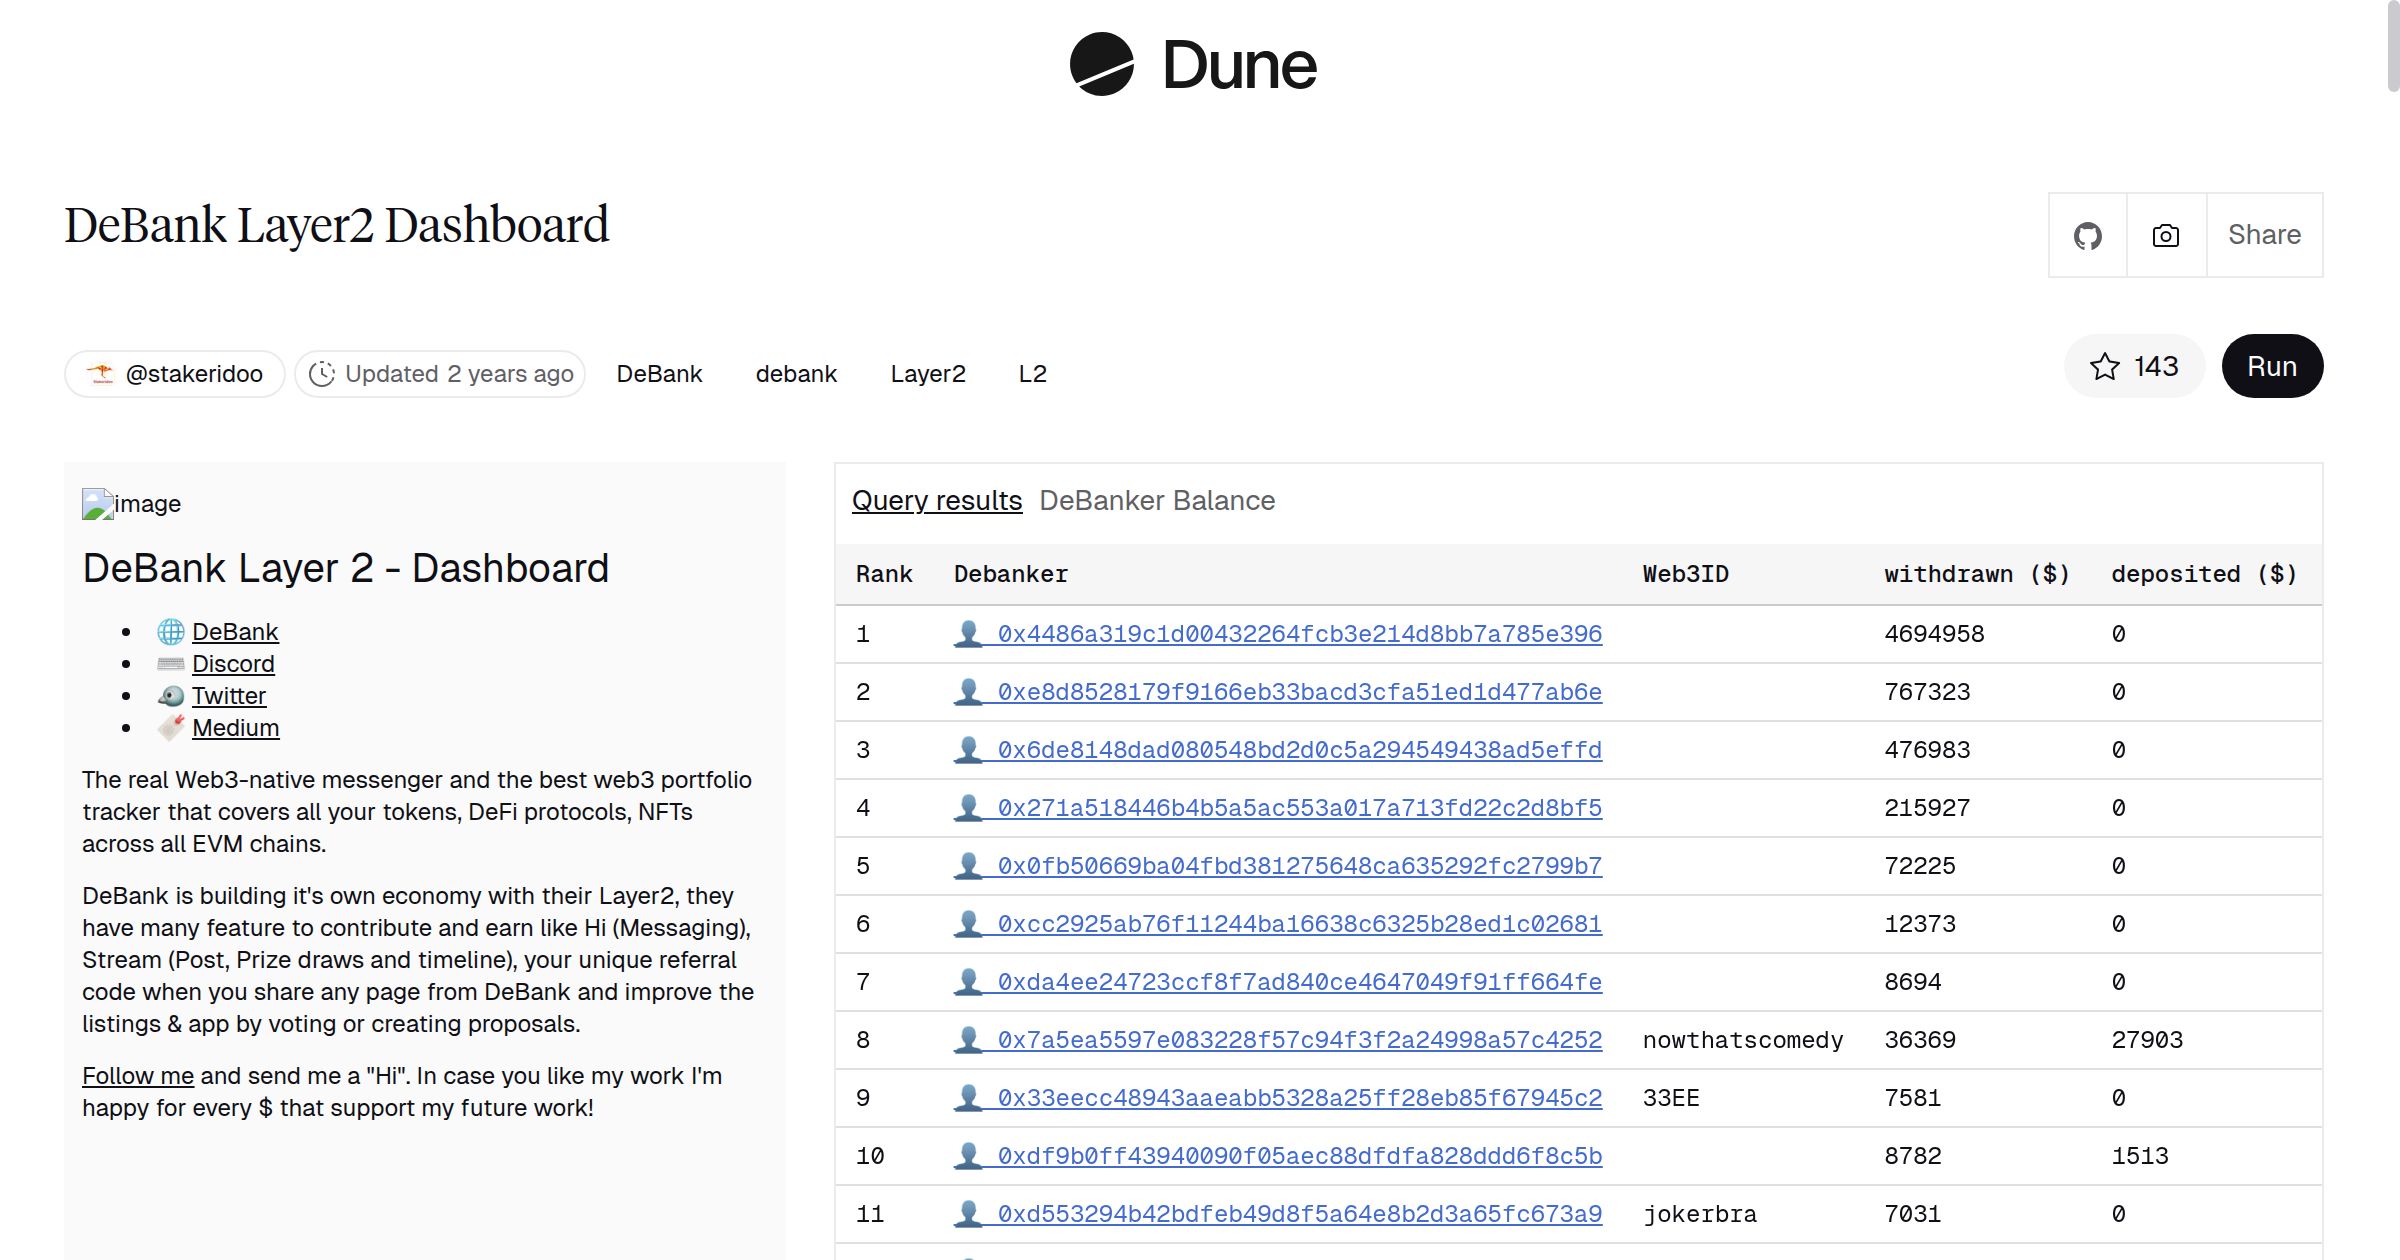Image resolution: width=2400 pixels, height=1260 pixels.
Task: Click the avatar icon beside rank 1 address
Action: pos(968,633)
